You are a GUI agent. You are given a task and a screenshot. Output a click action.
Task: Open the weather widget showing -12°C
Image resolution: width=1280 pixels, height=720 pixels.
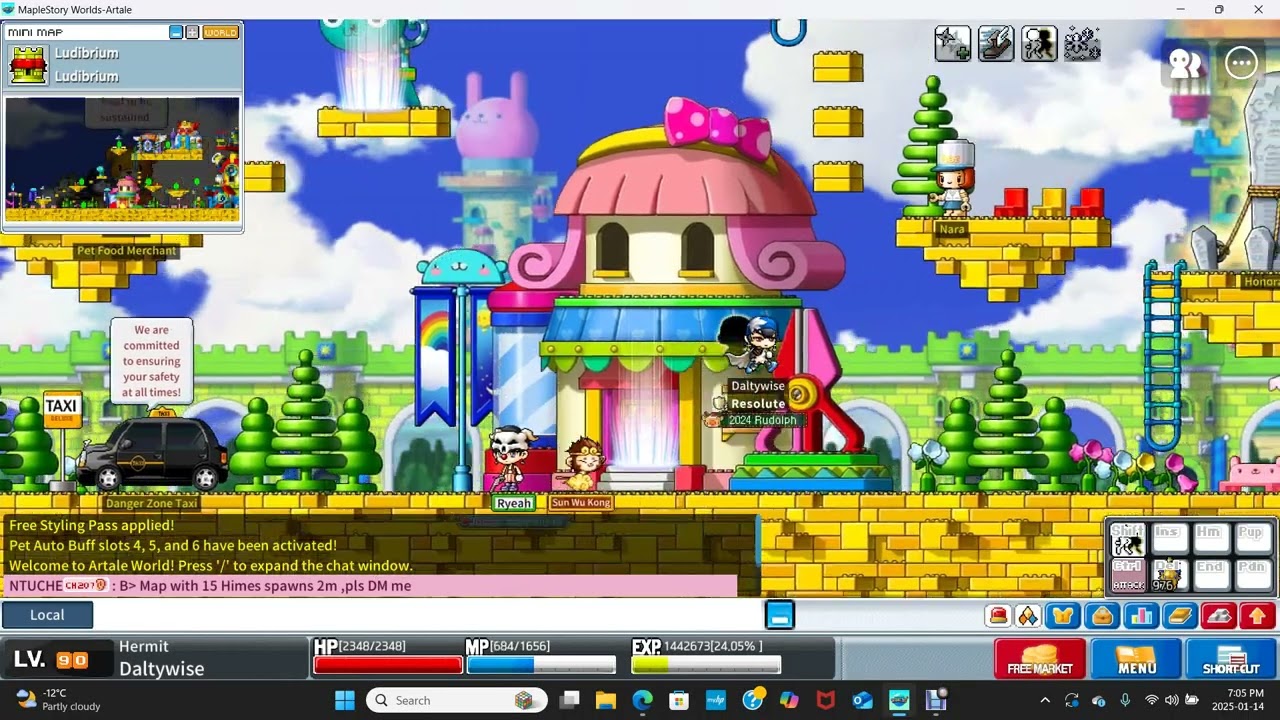click(x=60, y=700)
